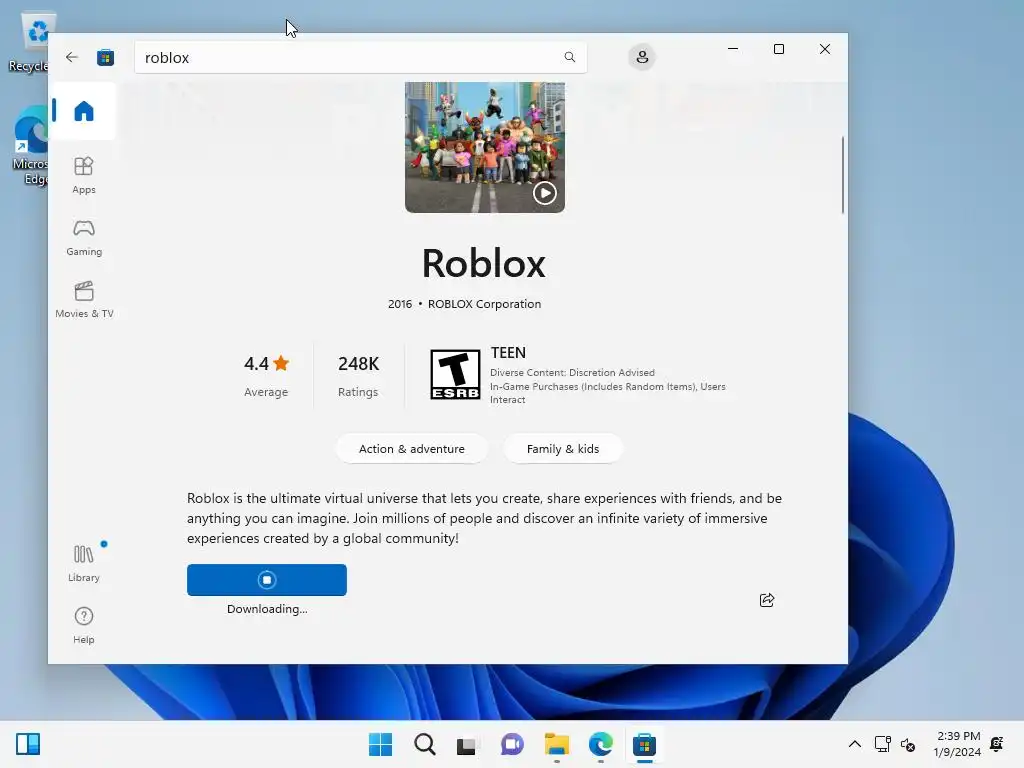1024x768 pixels.
Task: Click the network icon in system tray
Action: tap(882, 744)
